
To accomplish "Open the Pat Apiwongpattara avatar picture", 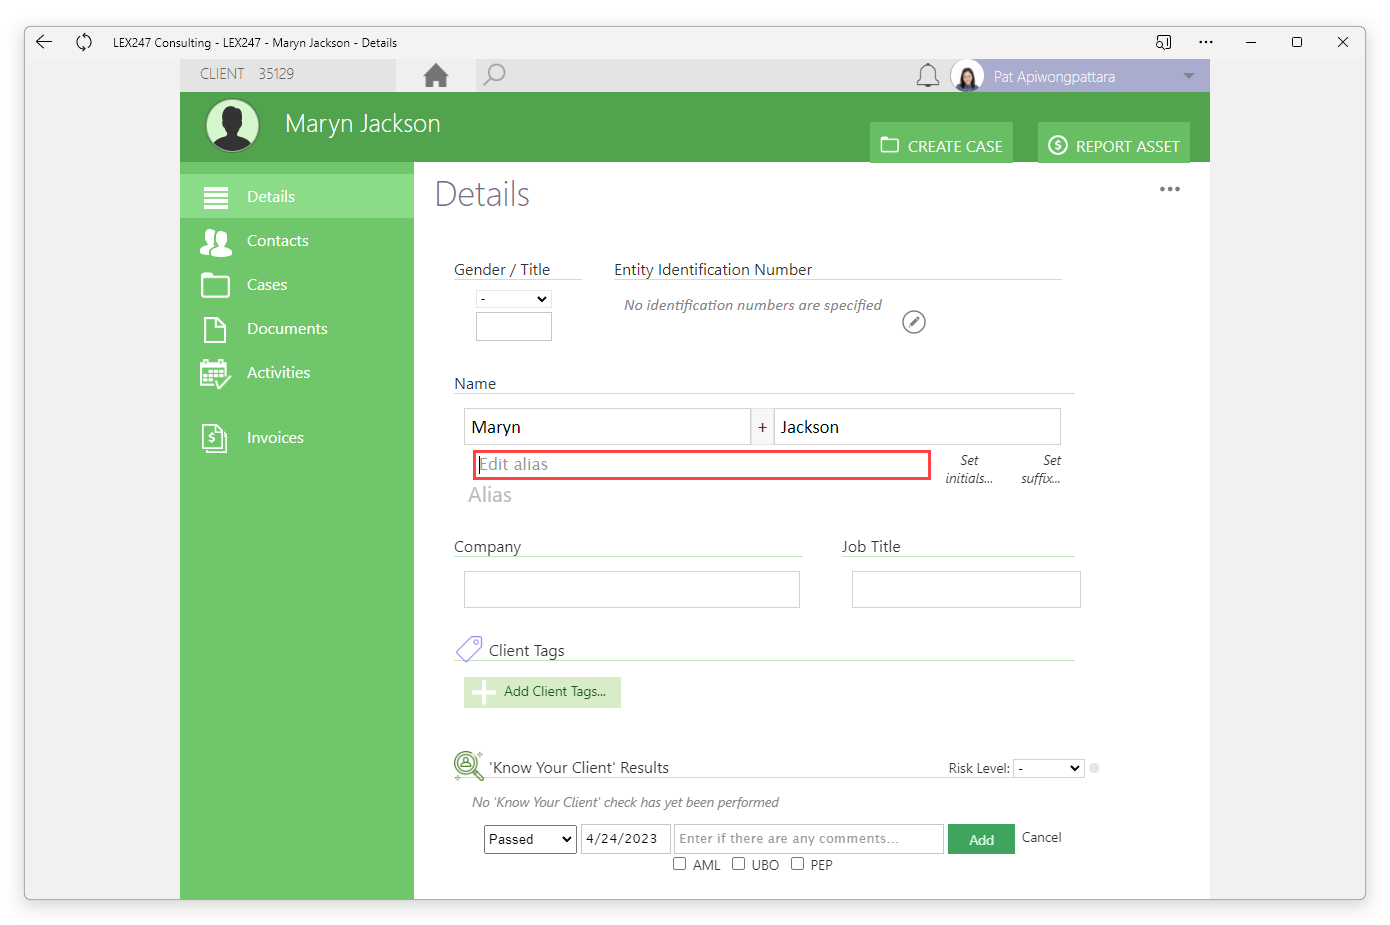I will click(x=967, y=76).
